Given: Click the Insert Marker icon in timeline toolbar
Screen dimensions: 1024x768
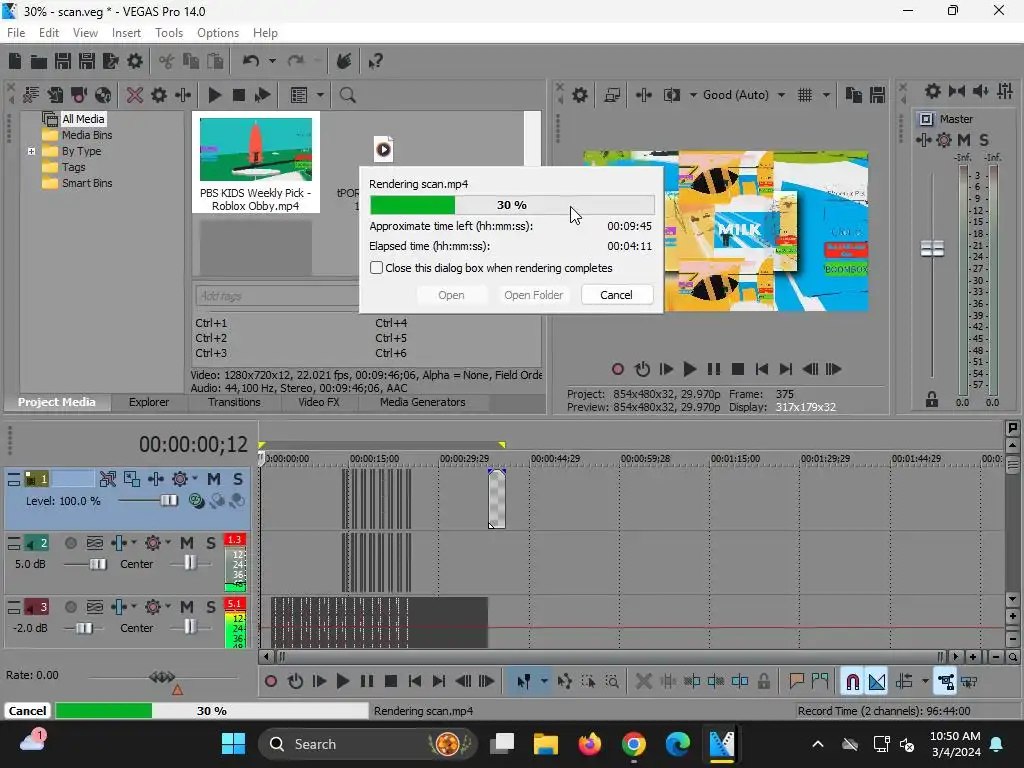Looking at the screenshot, I should pyautogui.click(x=796, y=682).
